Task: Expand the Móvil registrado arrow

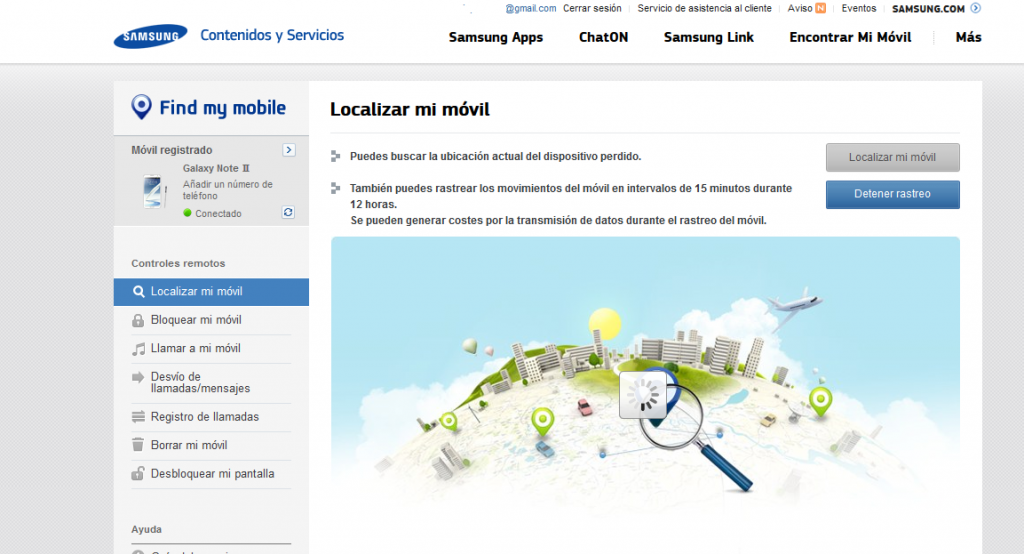Action: [x=289, y=150]
